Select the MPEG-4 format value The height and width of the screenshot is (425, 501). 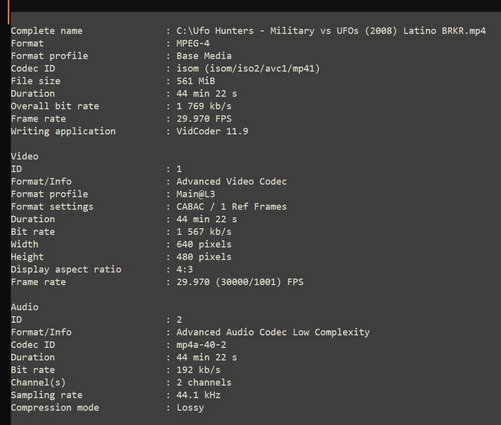click(193, 43)
